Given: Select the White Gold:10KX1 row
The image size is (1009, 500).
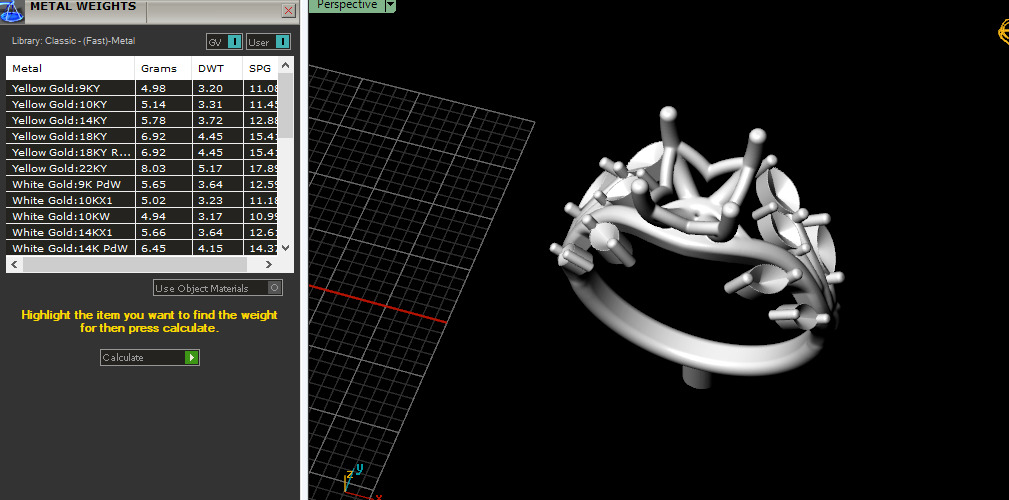Looking at the screenshot, I should [142, 201].
